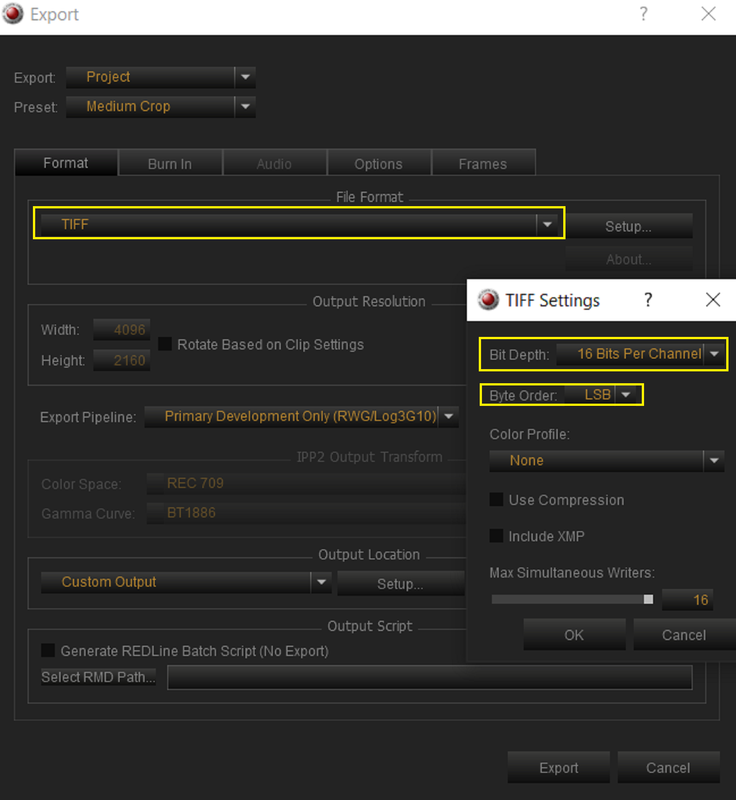
Task: Open the Color Profile dropdown showing None
Action: point(606,461)
